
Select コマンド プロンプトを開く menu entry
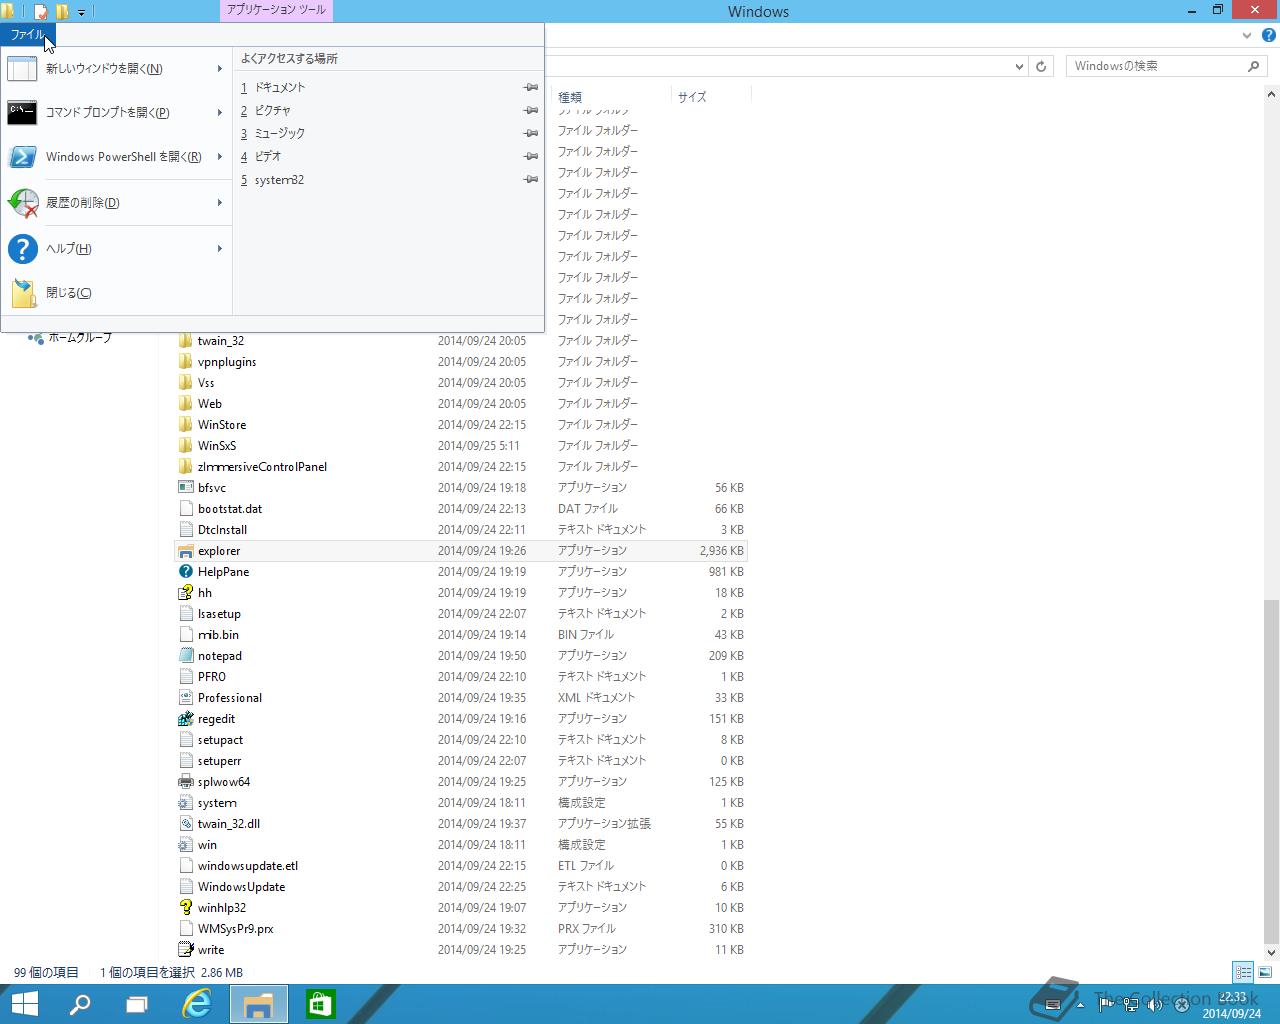[x=116, y=113]
